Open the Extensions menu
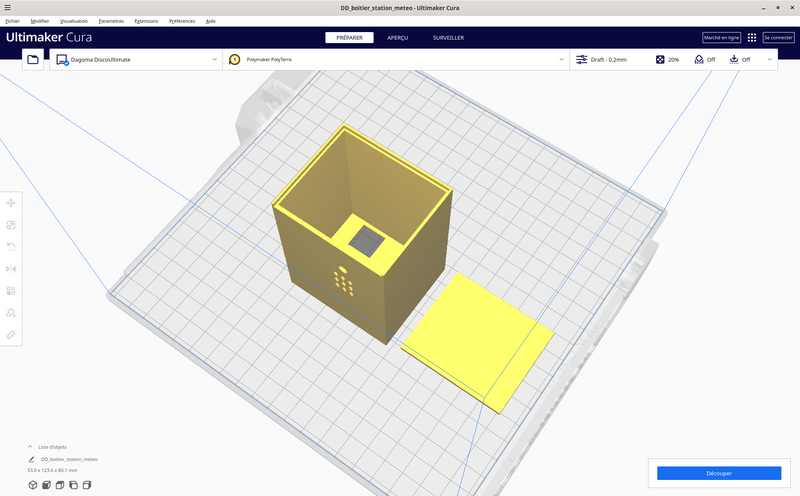Screen dimensions: 800x496 (146, 21)
